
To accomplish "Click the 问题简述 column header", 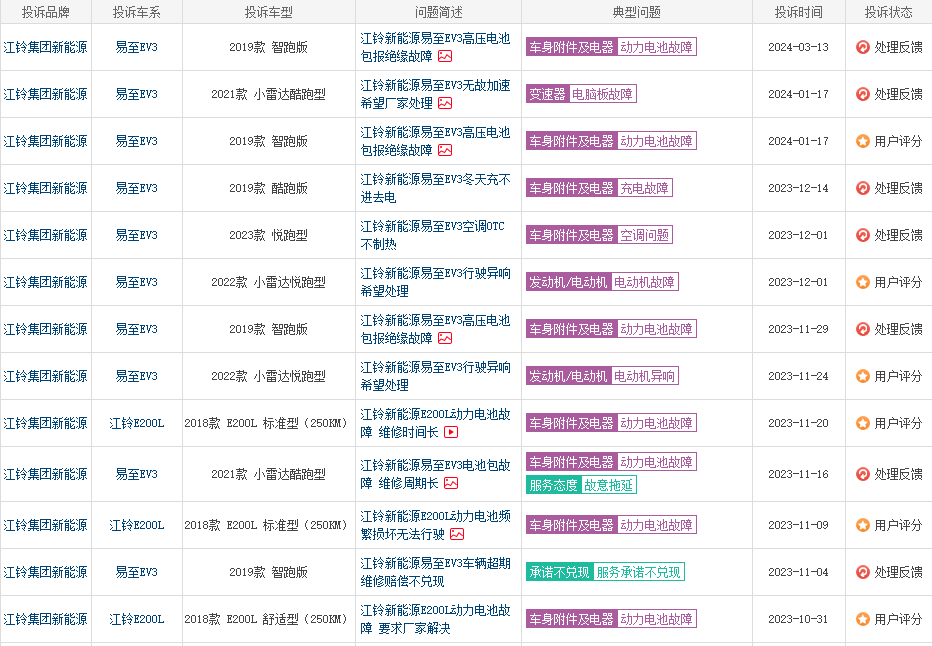I will (439, 12).
